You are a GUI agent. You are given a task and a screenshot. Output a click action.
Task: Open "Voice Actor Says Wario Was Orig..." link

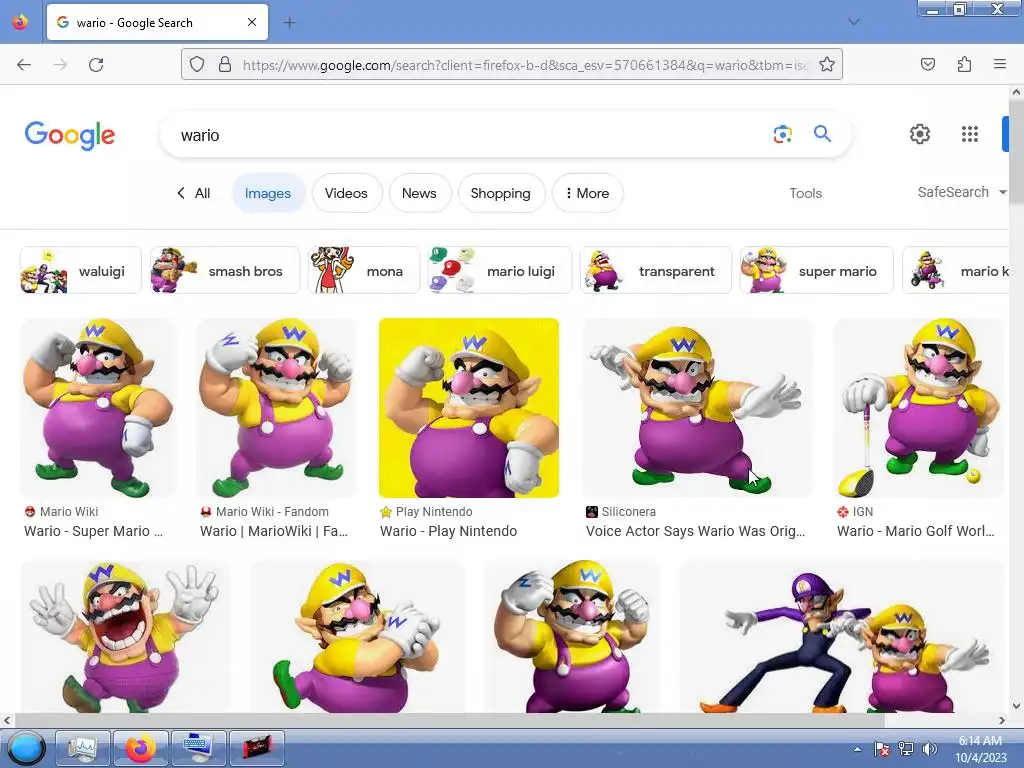coord(695,531)
